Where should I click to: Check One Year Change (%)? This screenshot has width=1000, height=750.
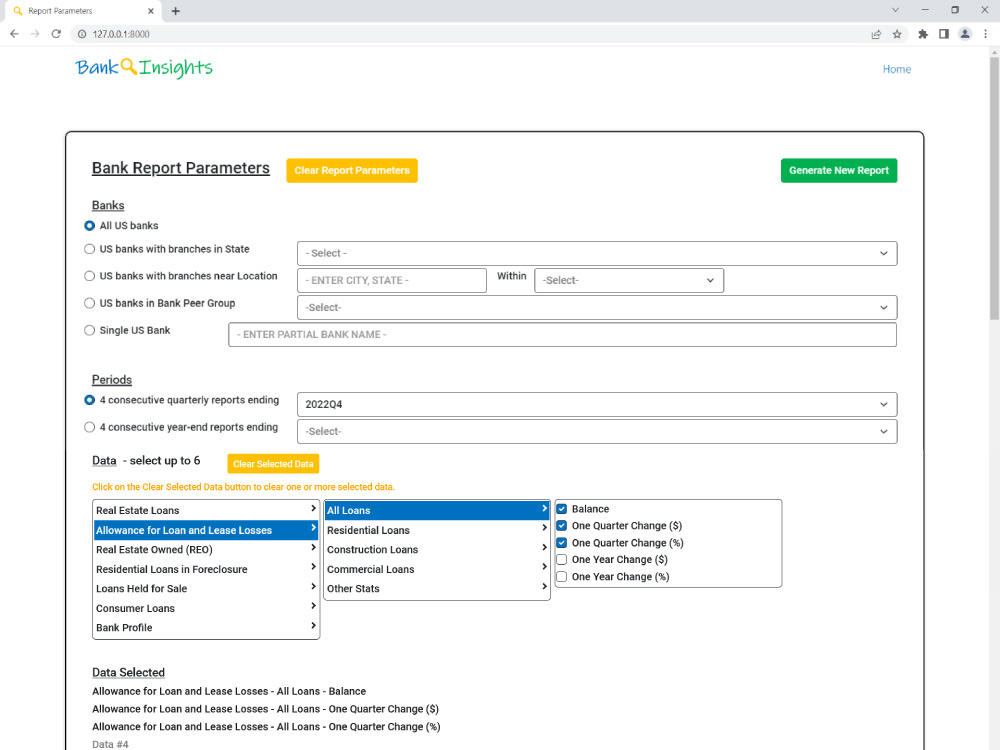coord(562,577)
